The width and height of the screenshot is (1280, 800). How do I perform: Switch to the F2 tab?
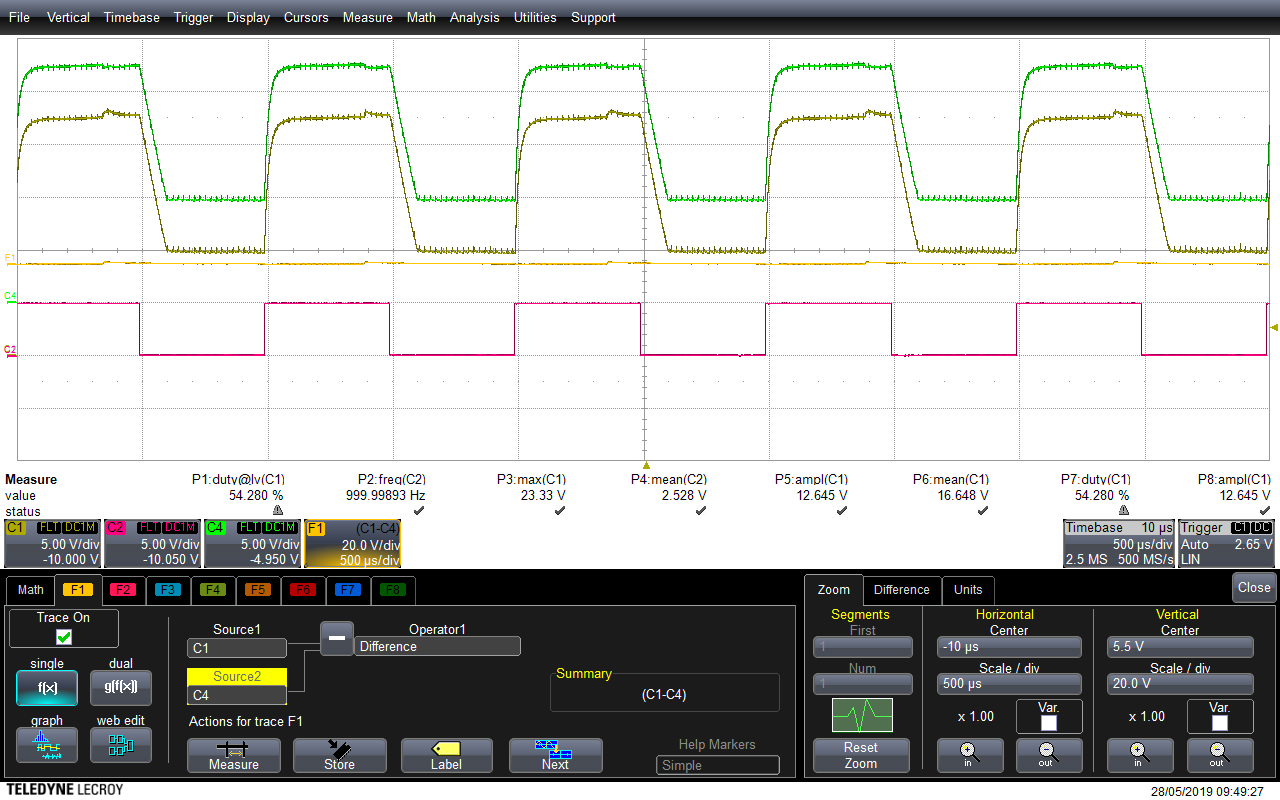(x=122, y=589)
